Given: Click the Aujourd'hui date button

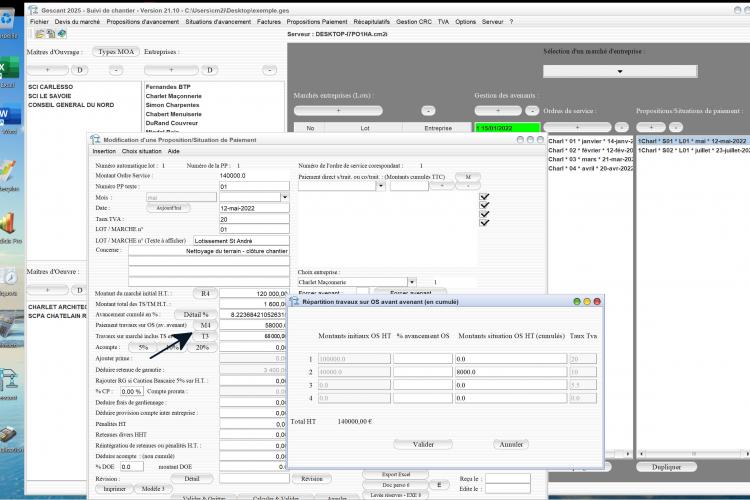Looking at the screenshot, I should click(169, 208).
